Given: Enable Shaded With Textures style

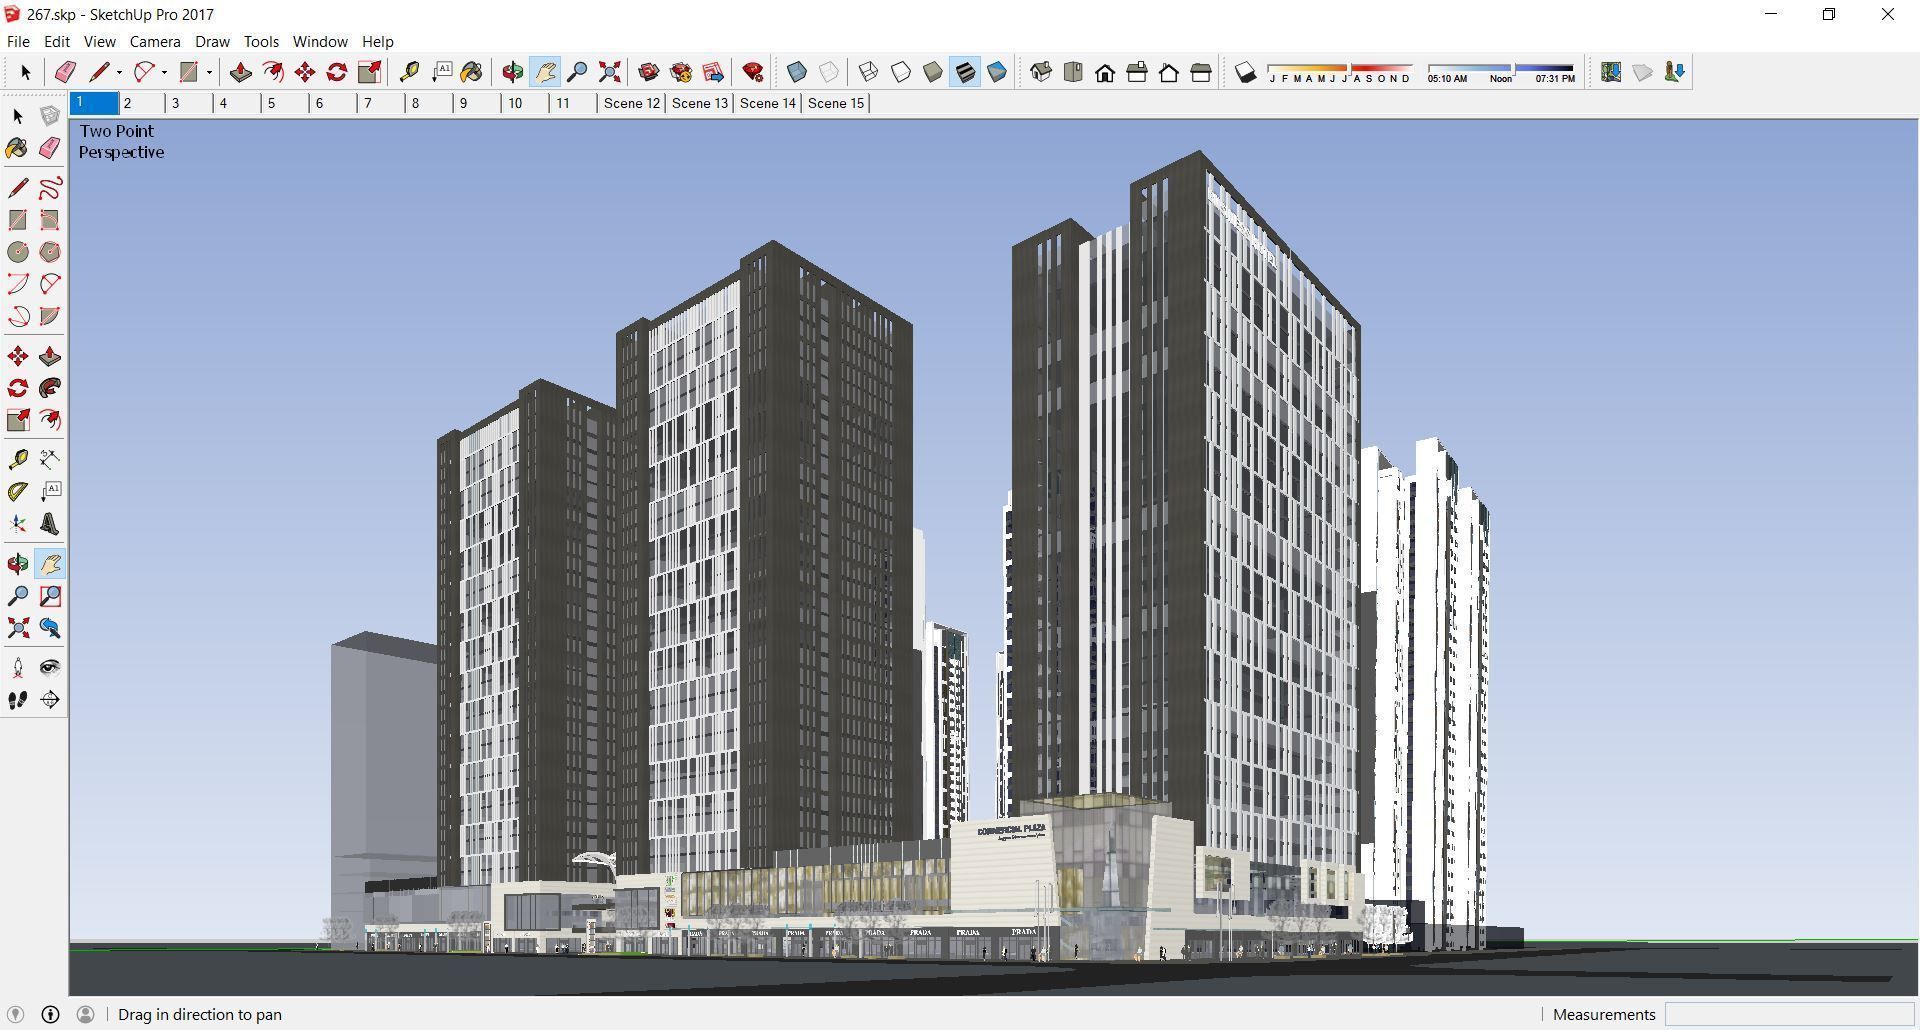Looking at the screenshot, I should click(965, 72).
